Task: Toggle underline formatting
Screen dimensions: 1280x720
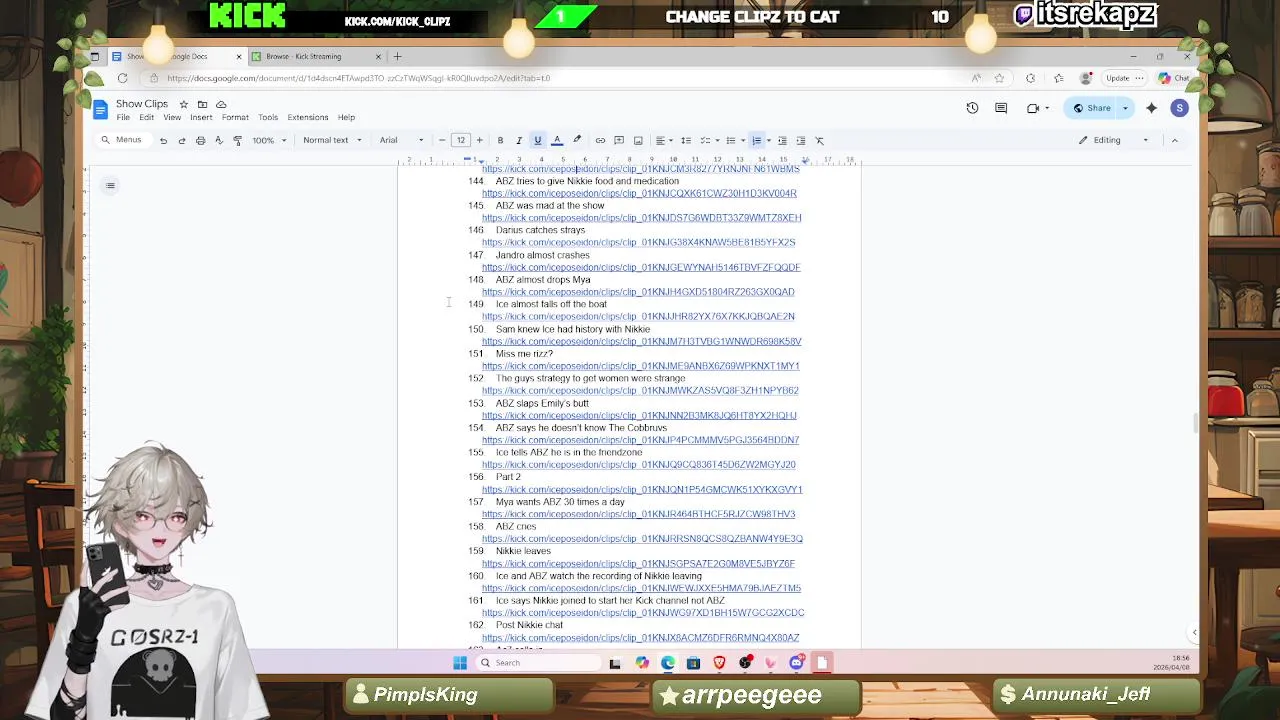Action: 537,140
